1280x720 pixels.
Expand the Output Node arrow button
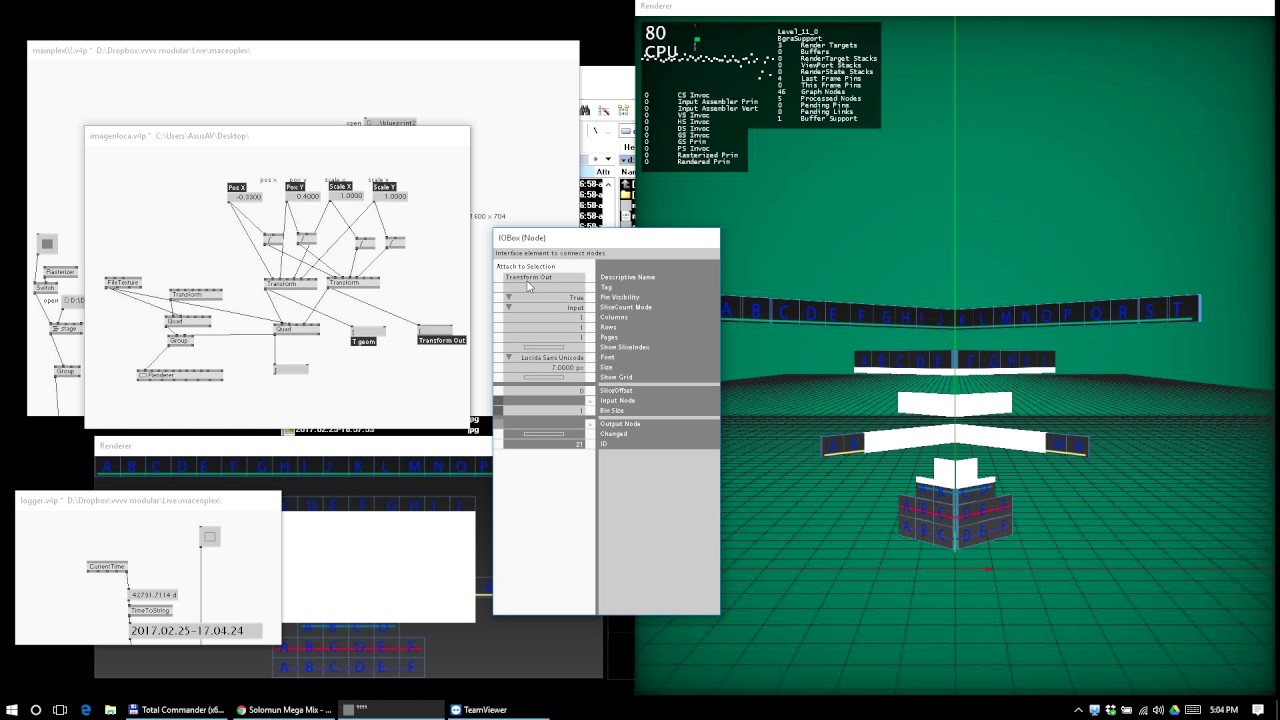pyautogui.click(x=590, y=424)
